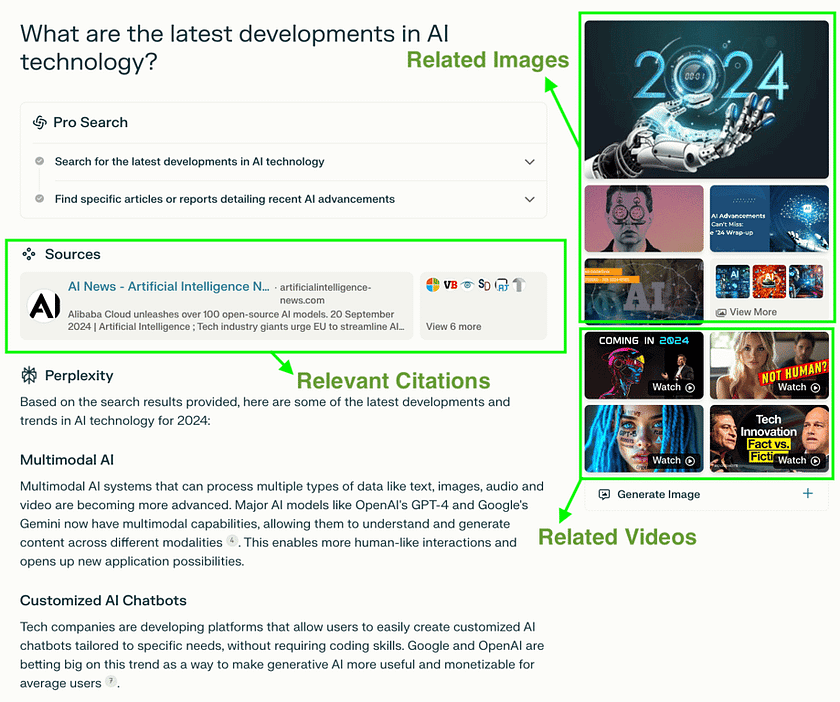This screenshot has height=702, width=840.
Task: Click 'View 6 more' sources
Action: point(453,326)
